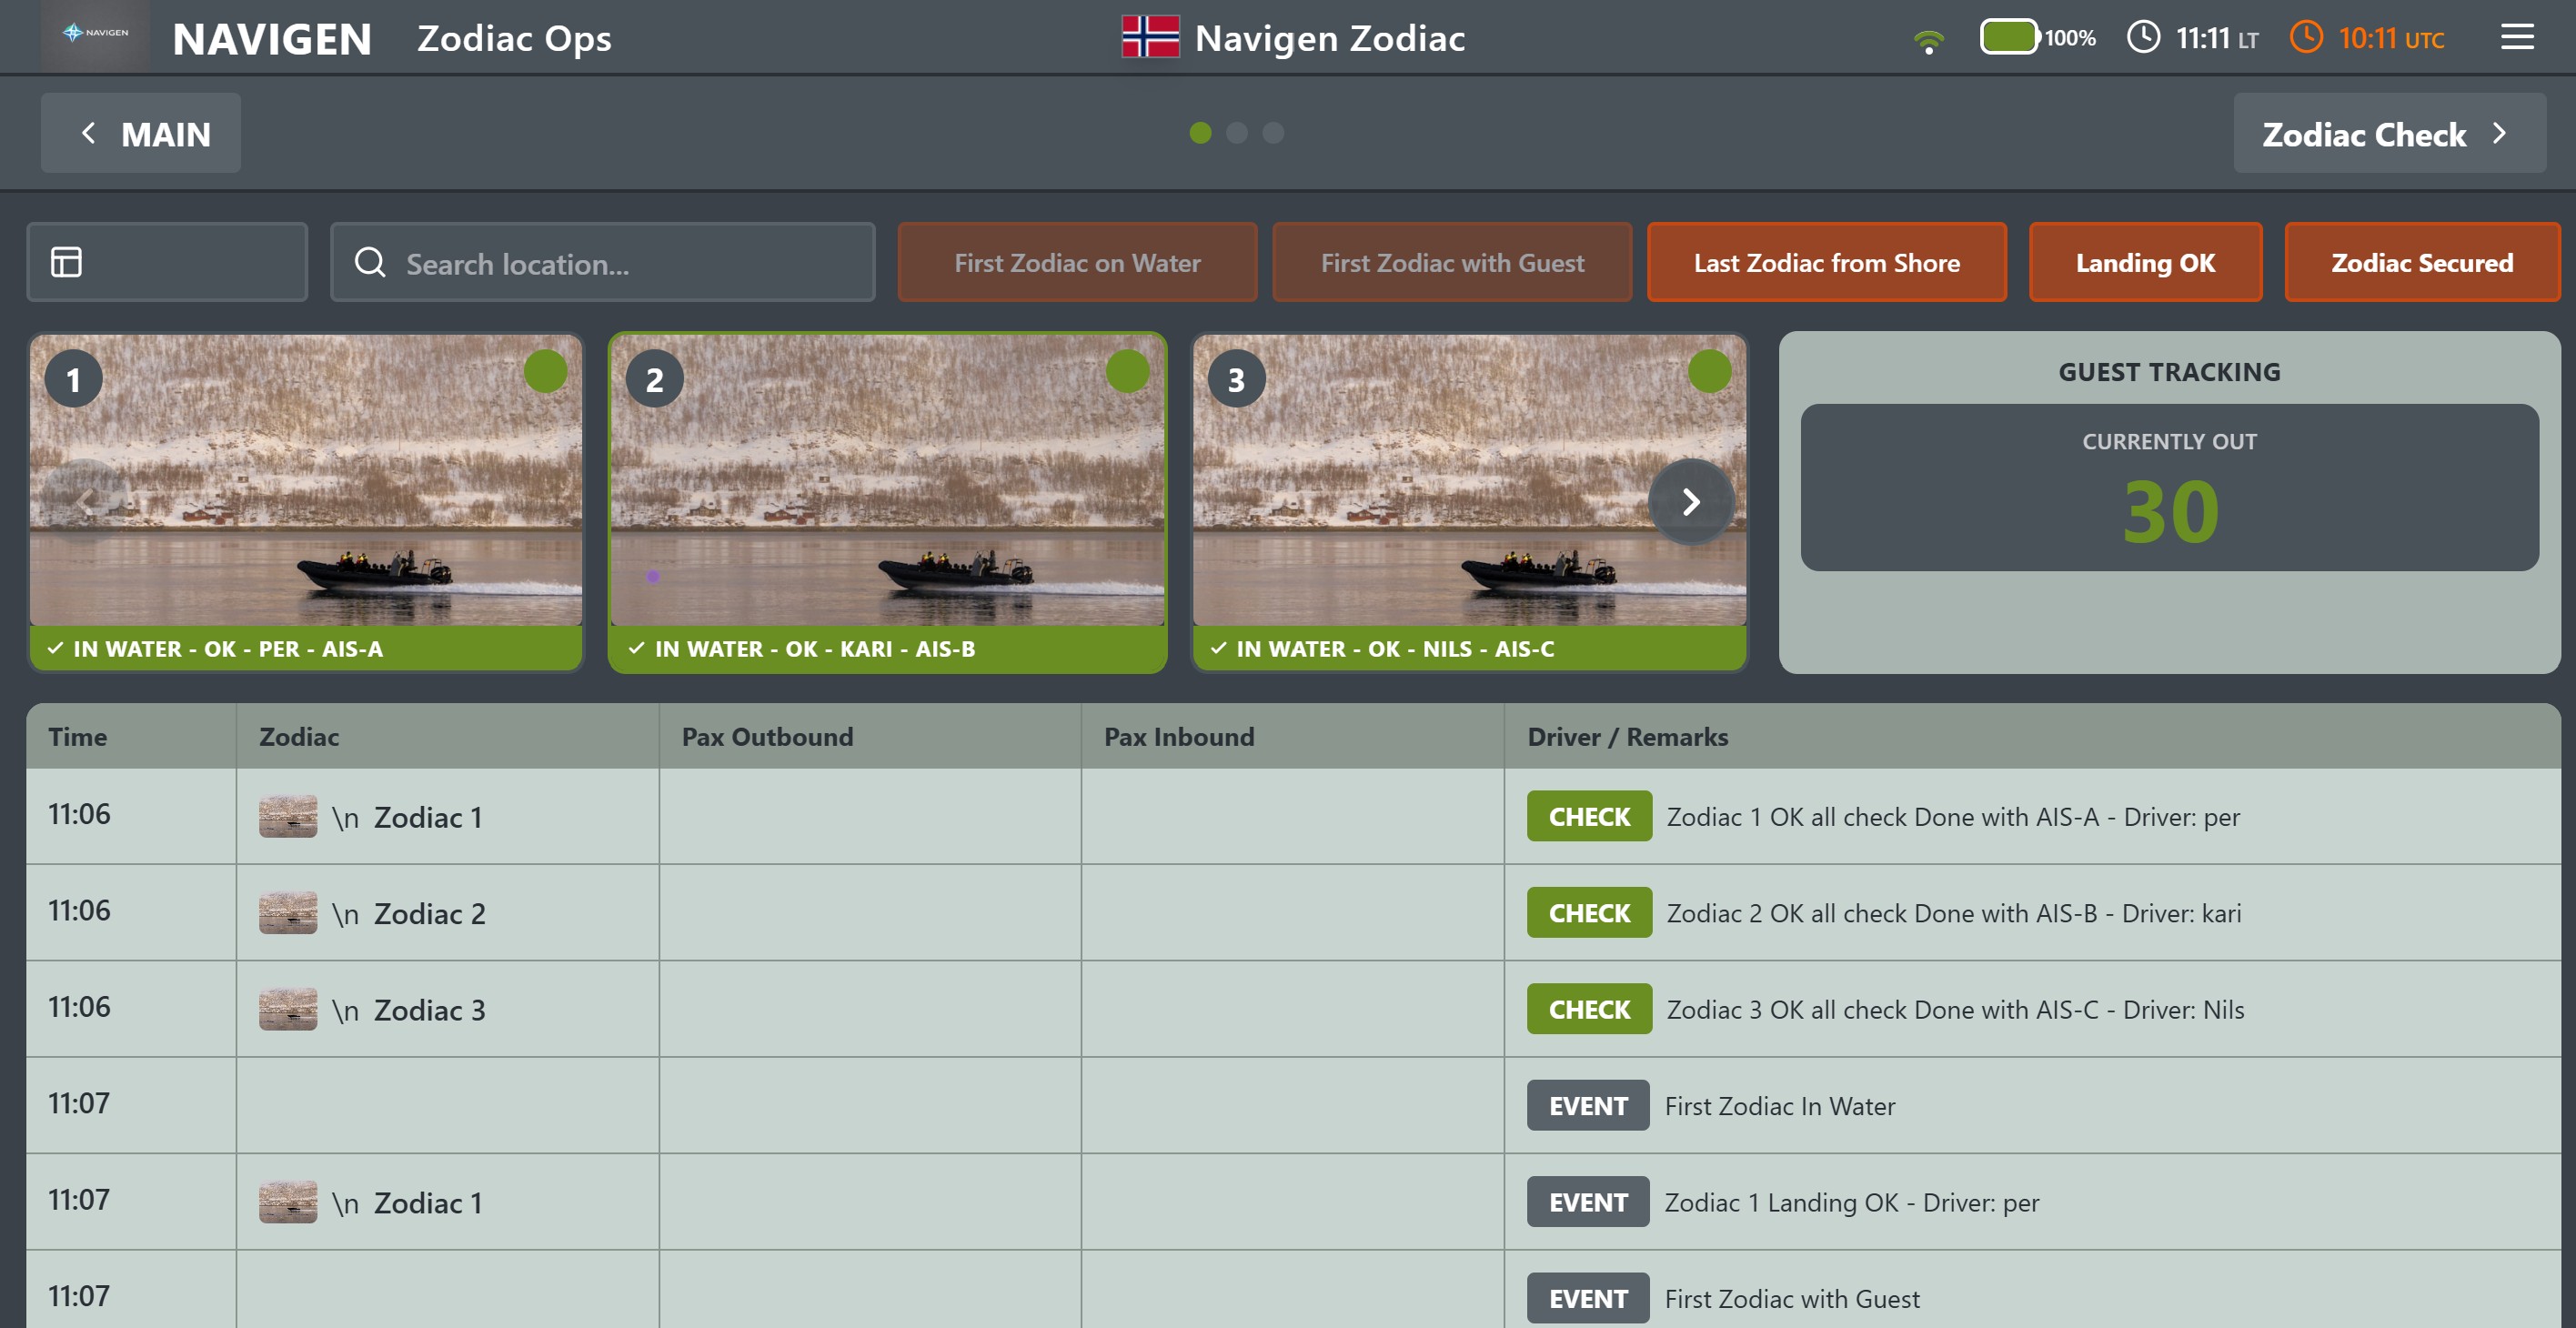Go back to MAIN screen
This screenshot has width=2576, height=1328.
pos(141,133)
